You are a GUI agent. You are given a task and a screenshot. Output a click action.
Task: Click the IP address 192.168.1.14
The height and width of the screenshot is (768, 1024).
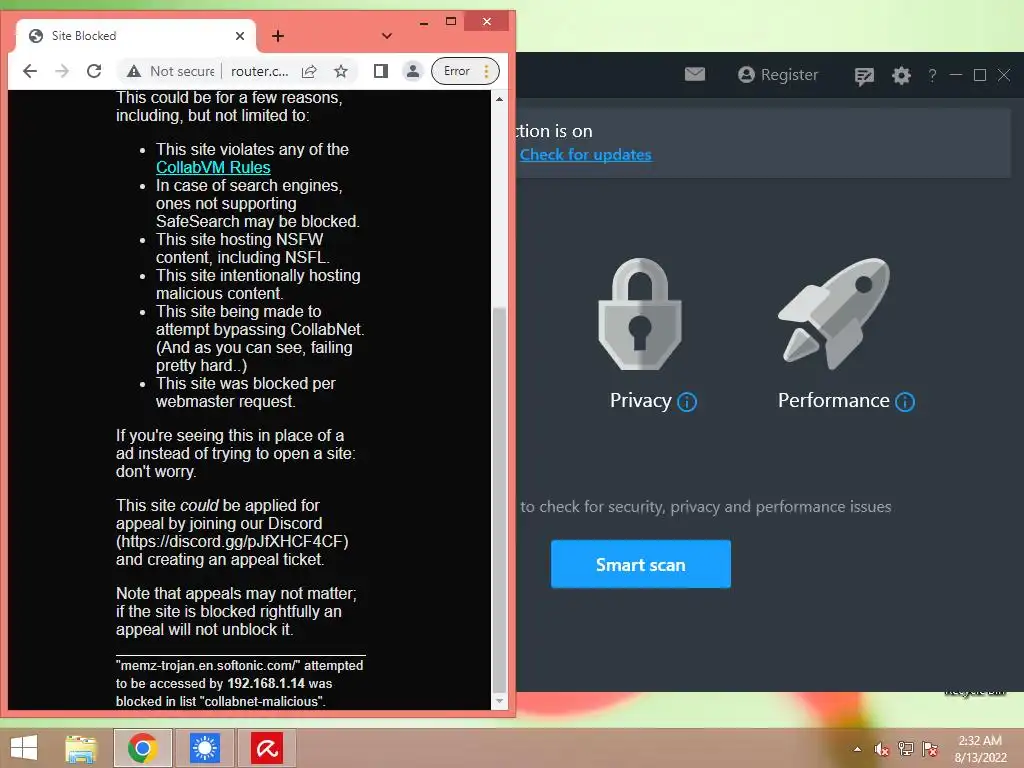266,684
